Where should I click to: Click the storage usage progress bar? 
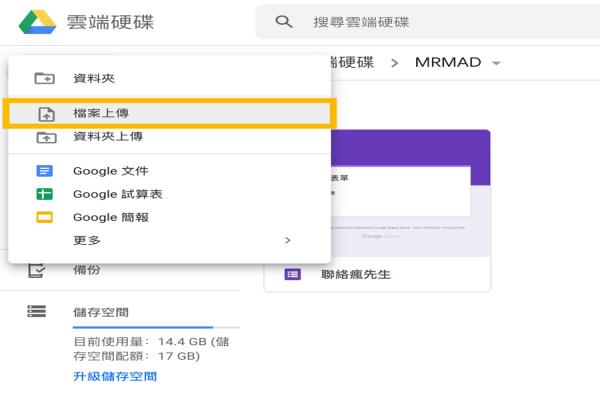pos(156,327)
